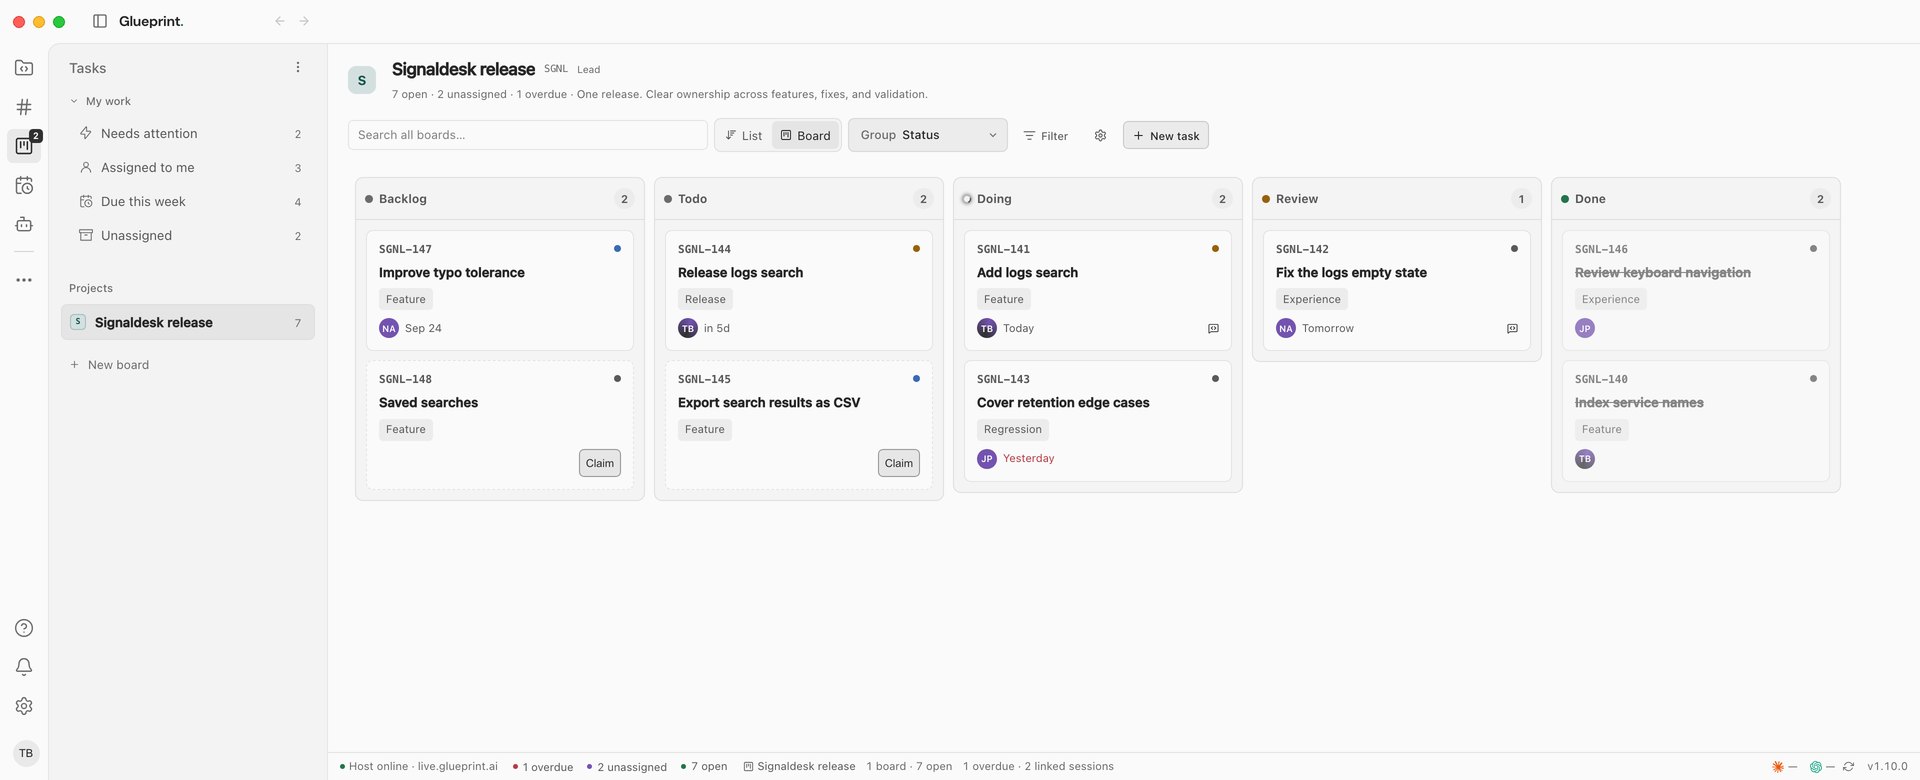Open the code projects folder icon
The image size is (1920, 780).
(x=24, y=68)
